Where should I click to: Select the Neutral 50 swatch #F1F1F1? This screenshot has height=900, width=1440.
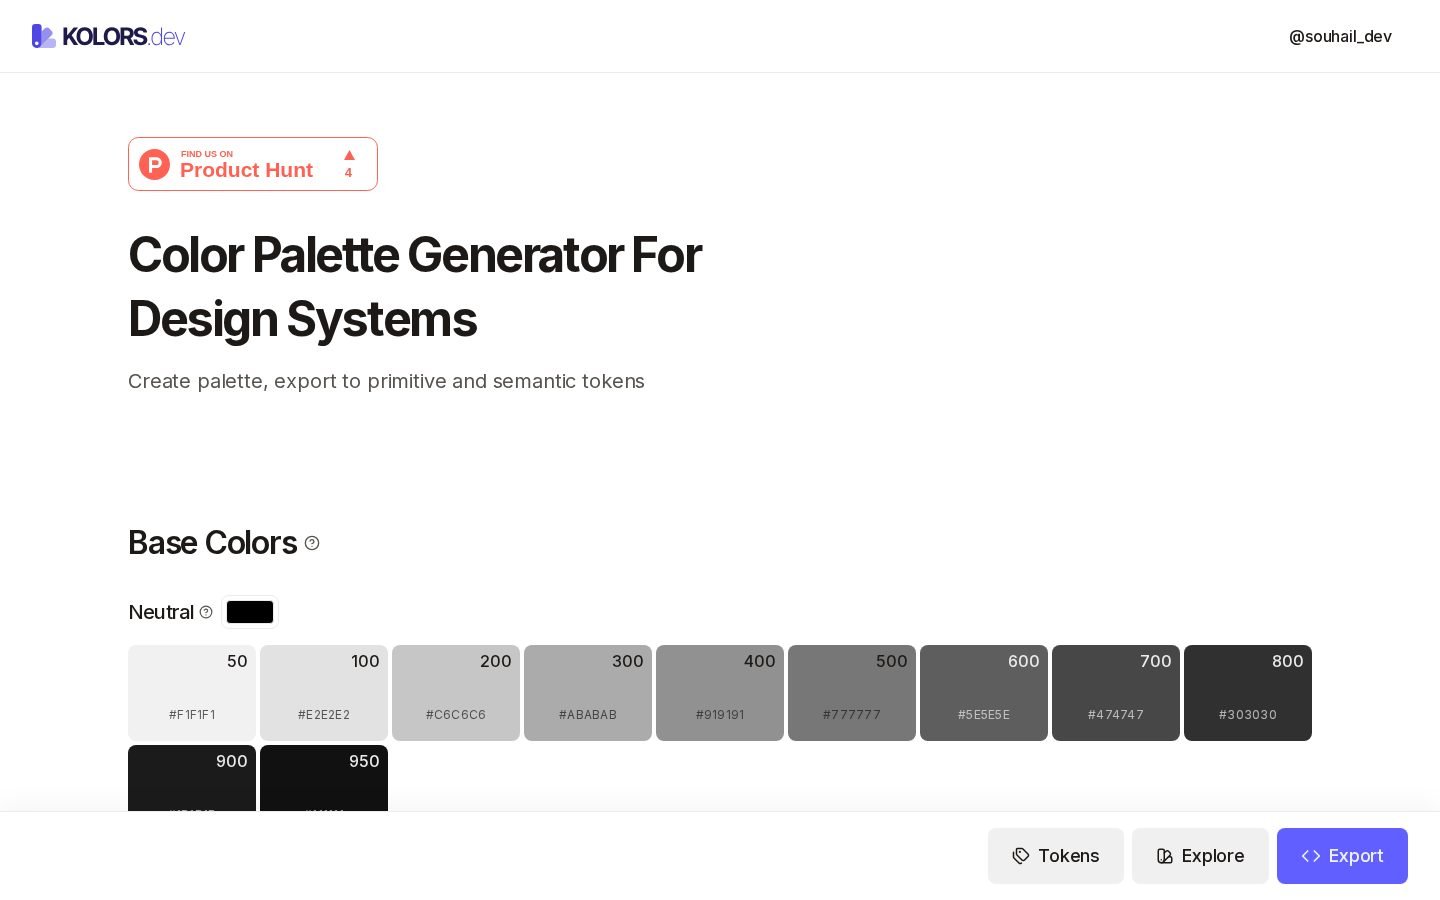(192, 693)
